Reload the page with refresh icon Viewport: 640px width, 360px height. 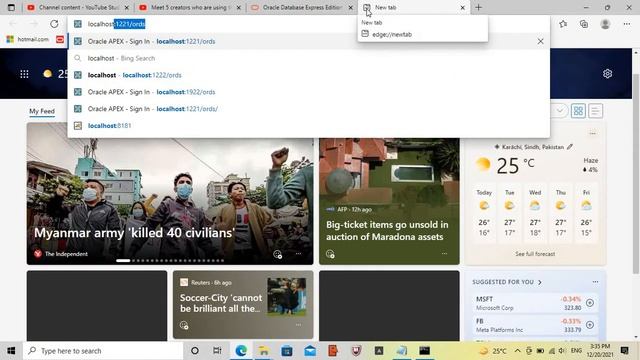coord(54,24)
